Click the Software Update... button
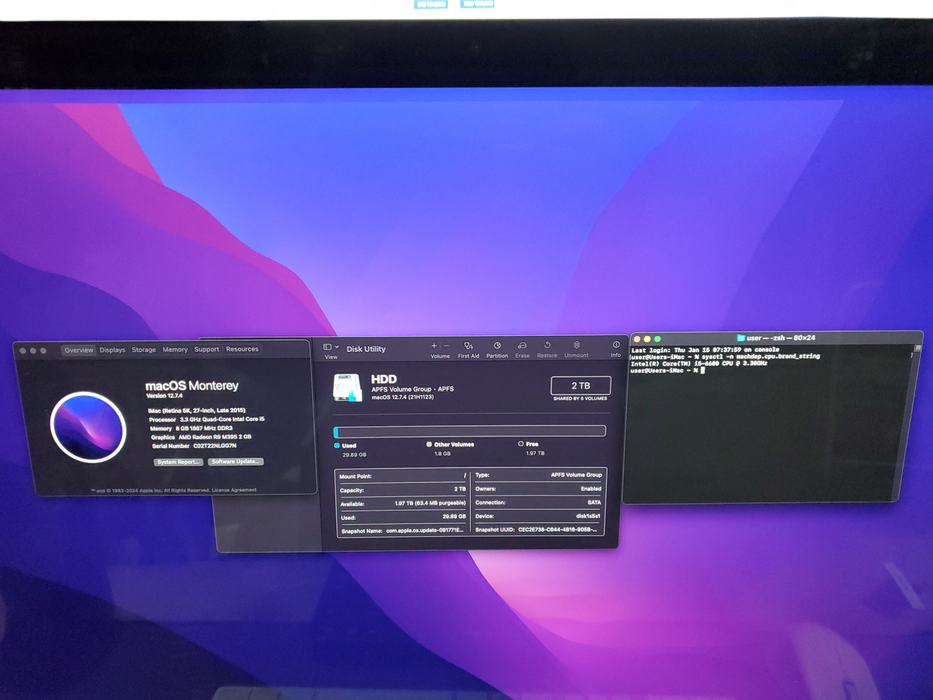The width and height of the screenshot is (933, 700). 236,461
